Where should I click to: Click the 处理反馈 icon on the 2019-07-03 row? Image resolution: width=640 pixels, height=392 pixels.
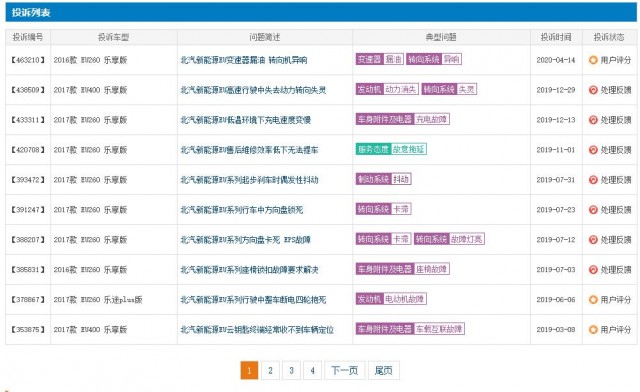(593, 270)
